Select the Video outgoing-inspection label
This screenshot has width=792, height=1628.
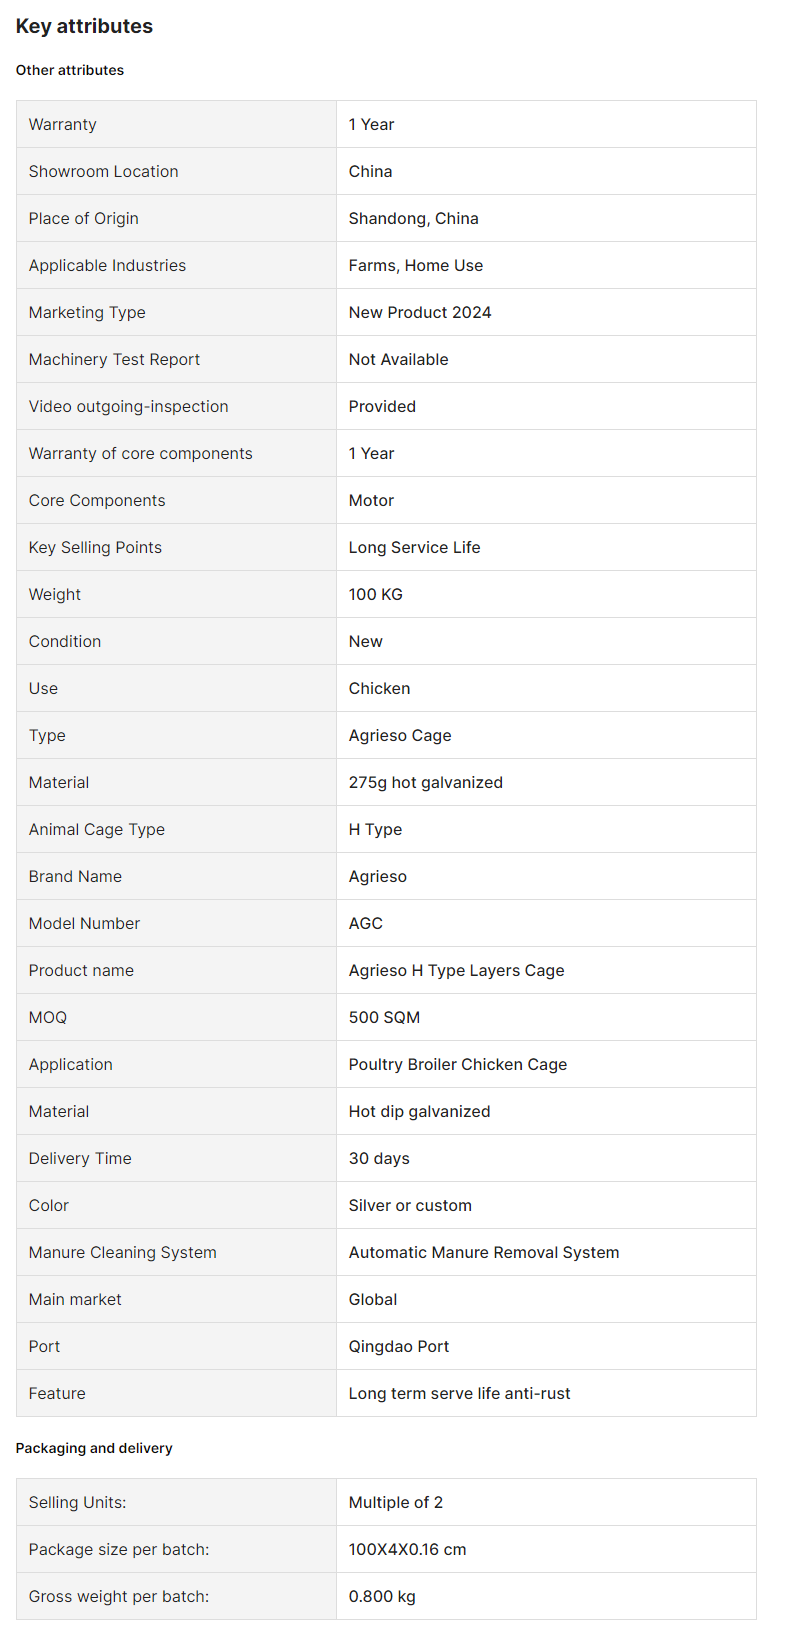tap(129, 406)
